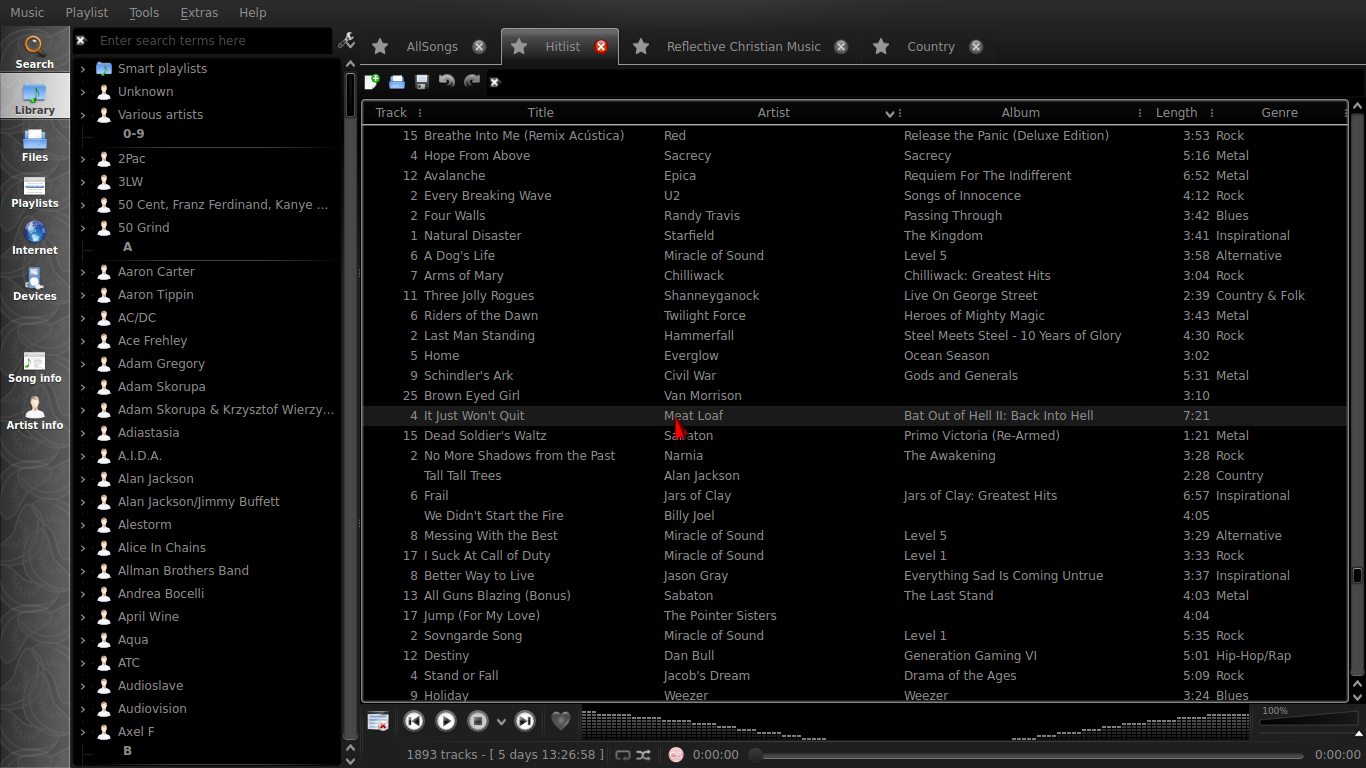
Task: Sort playlist by the Title column header
Action: [x=540, y=113]
